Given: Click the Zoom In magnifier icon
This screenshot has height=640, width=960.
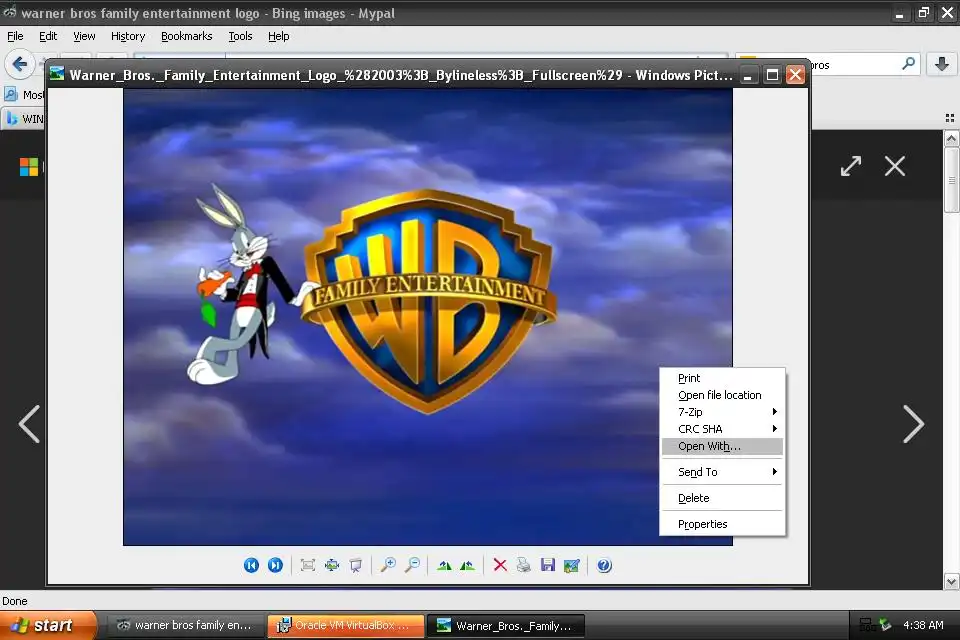Looking at the screenshot, I should tap(388, 565).
